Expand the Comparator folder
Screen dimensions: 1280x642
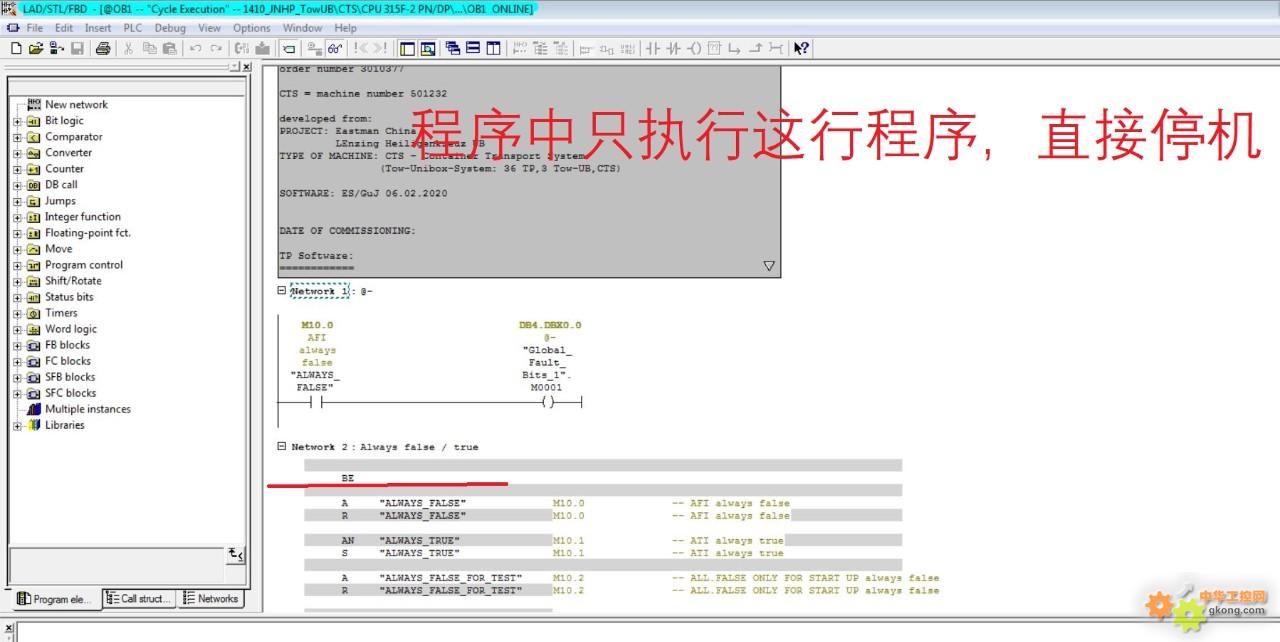[17, 137]
